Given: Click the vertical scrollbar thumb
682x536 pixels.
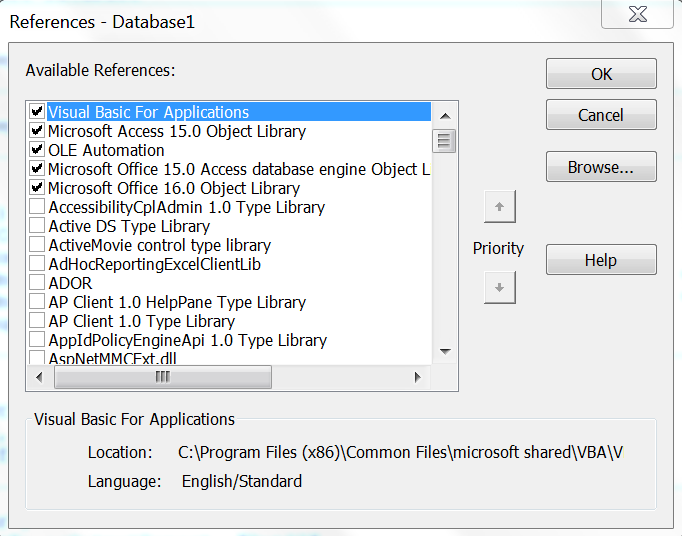Looking at the screenshot, I should pyautogui.click(x=444, y=141).
